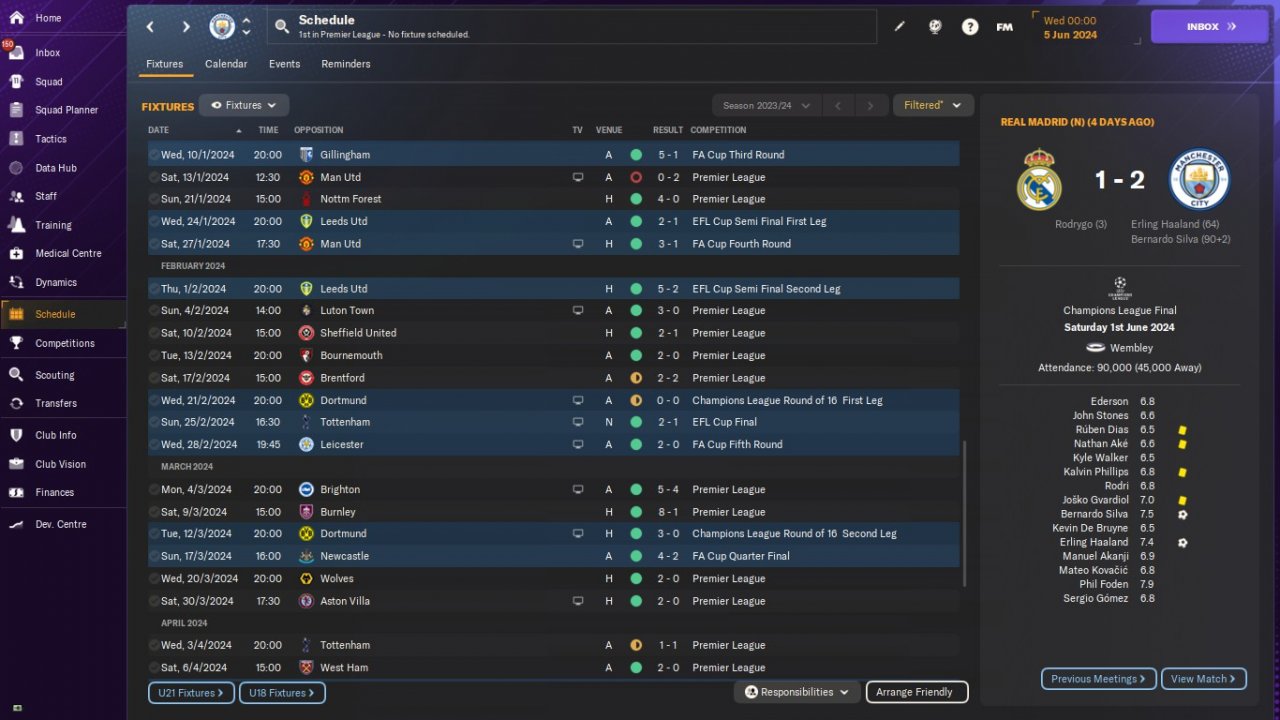Click the date display 5 Jun 2024
Viewport: 1280px width, 720px height.
tap(1070, 35)
